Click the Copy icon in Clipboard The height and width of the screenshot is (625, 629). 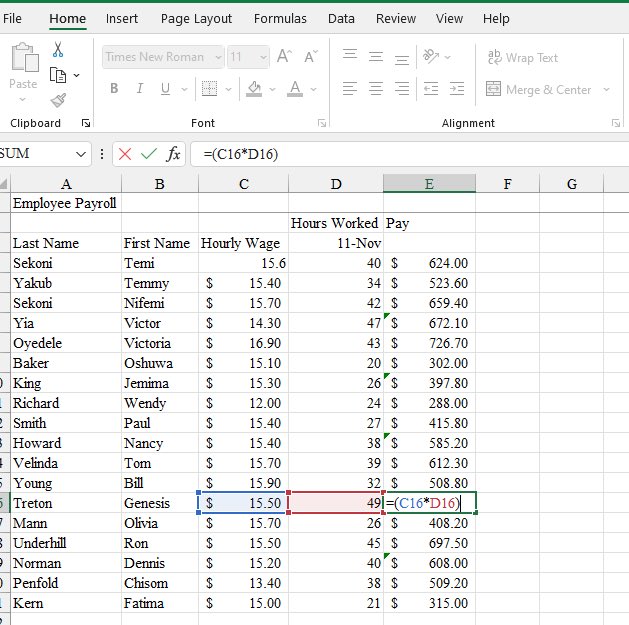coord(58,75)
